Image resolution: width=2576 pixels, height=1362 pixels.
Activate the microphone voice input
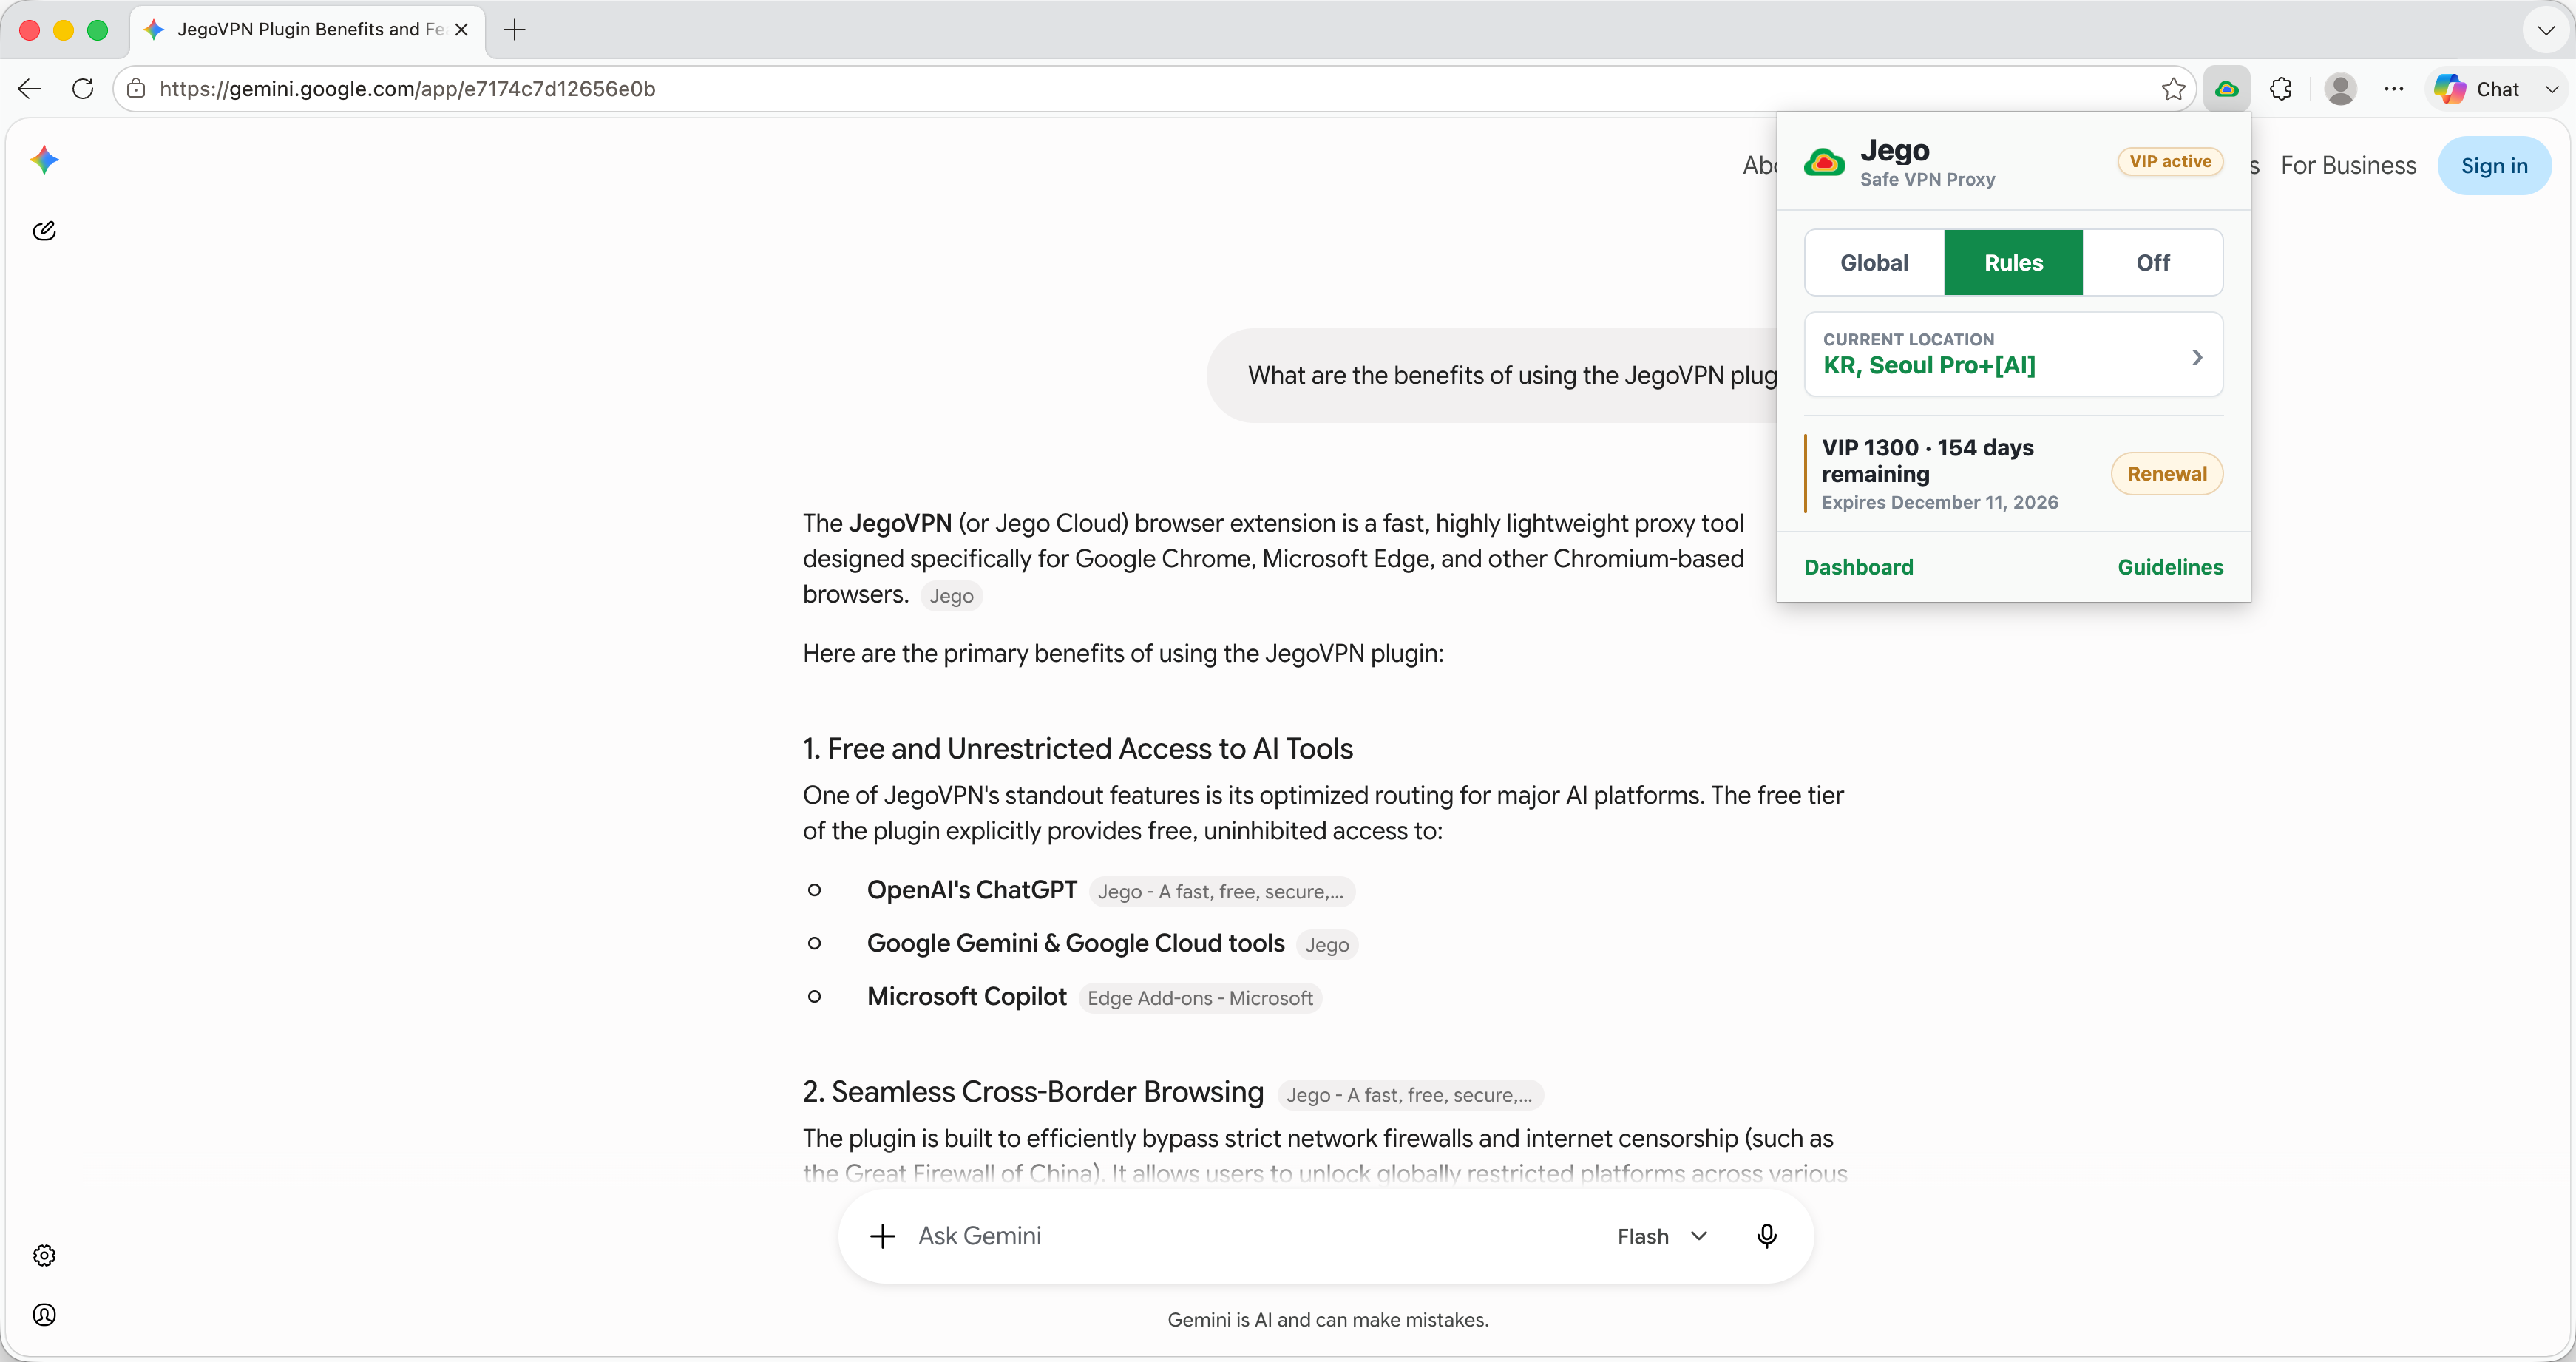tap(1766, 1236)
